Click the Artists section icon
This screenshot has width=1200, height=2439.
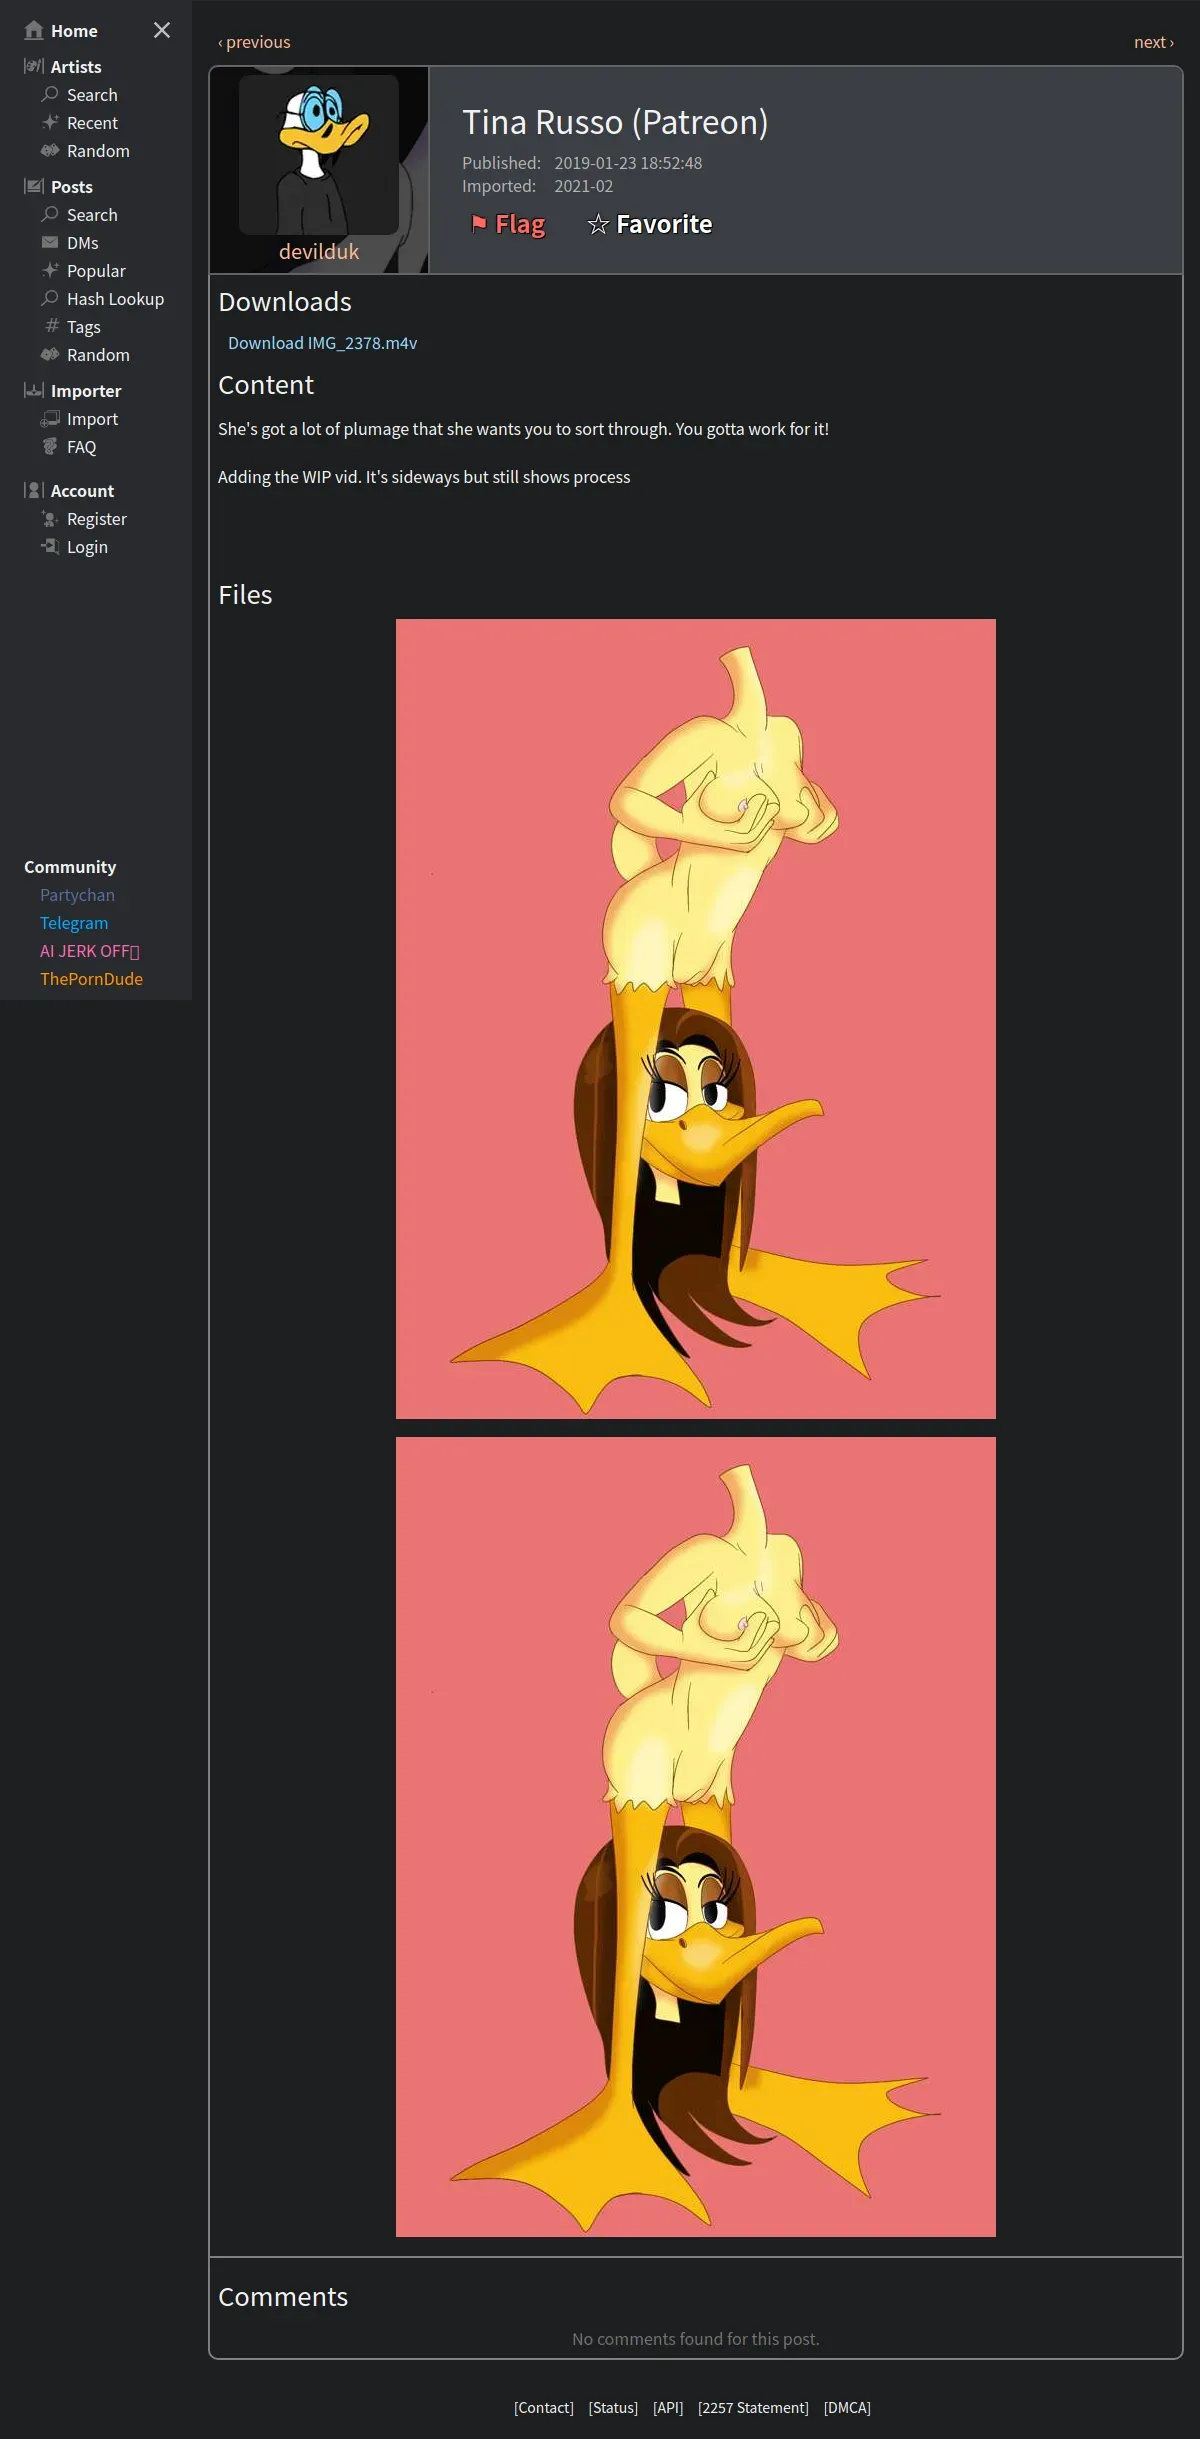pos(34,66)
